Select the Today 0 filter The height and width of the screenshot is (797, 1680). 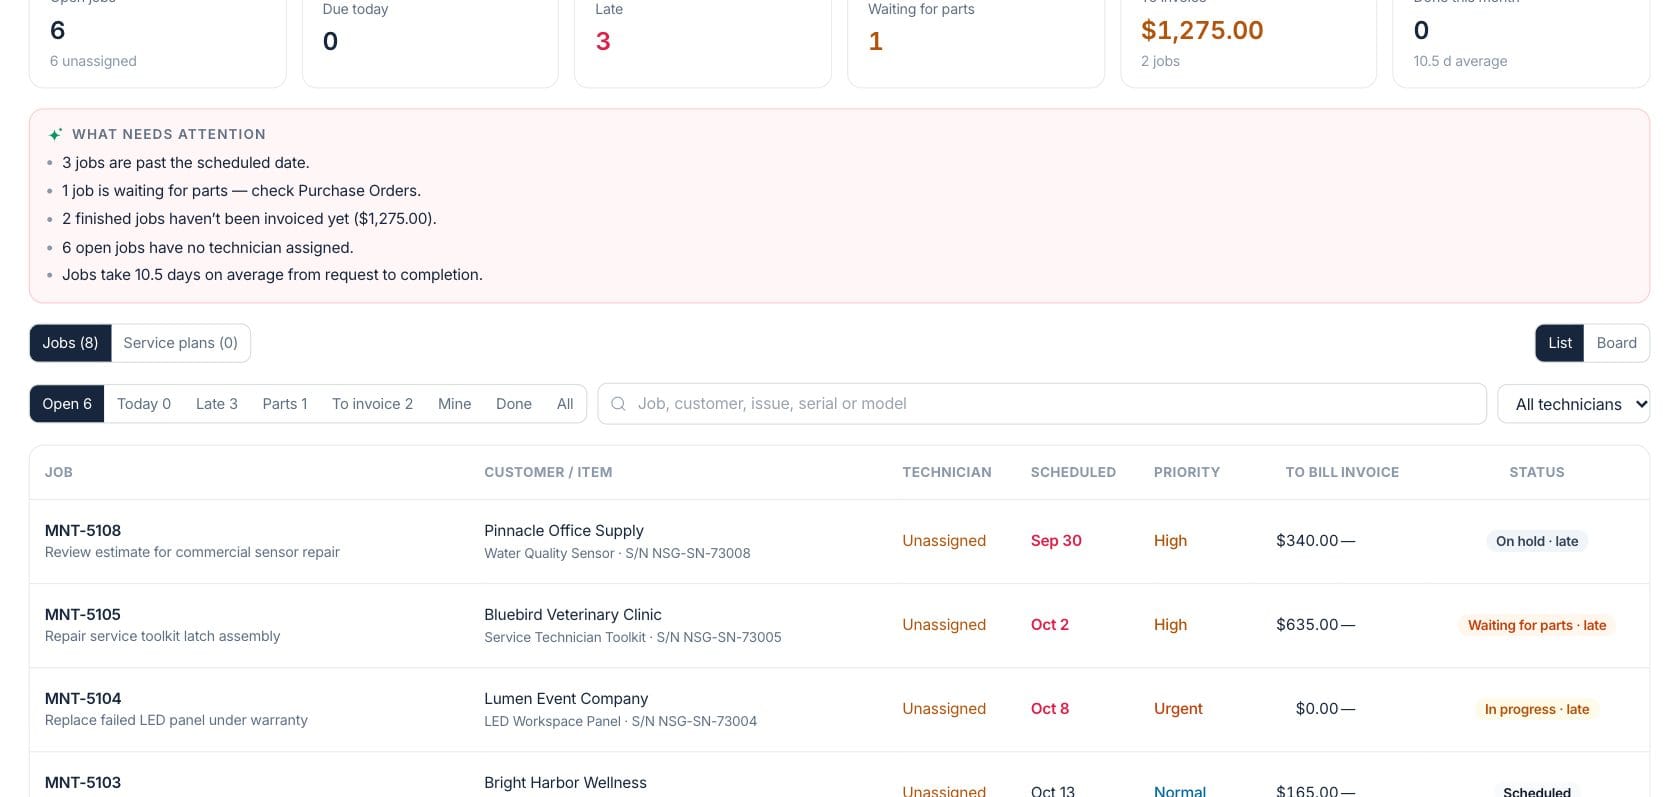(x=144, y=404)
